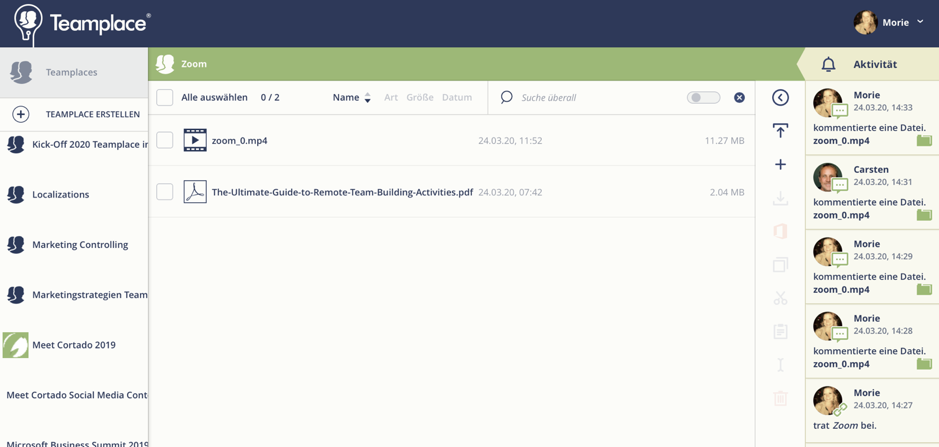
Task: Clear search with the X button
Action: [x=740, y=98]
